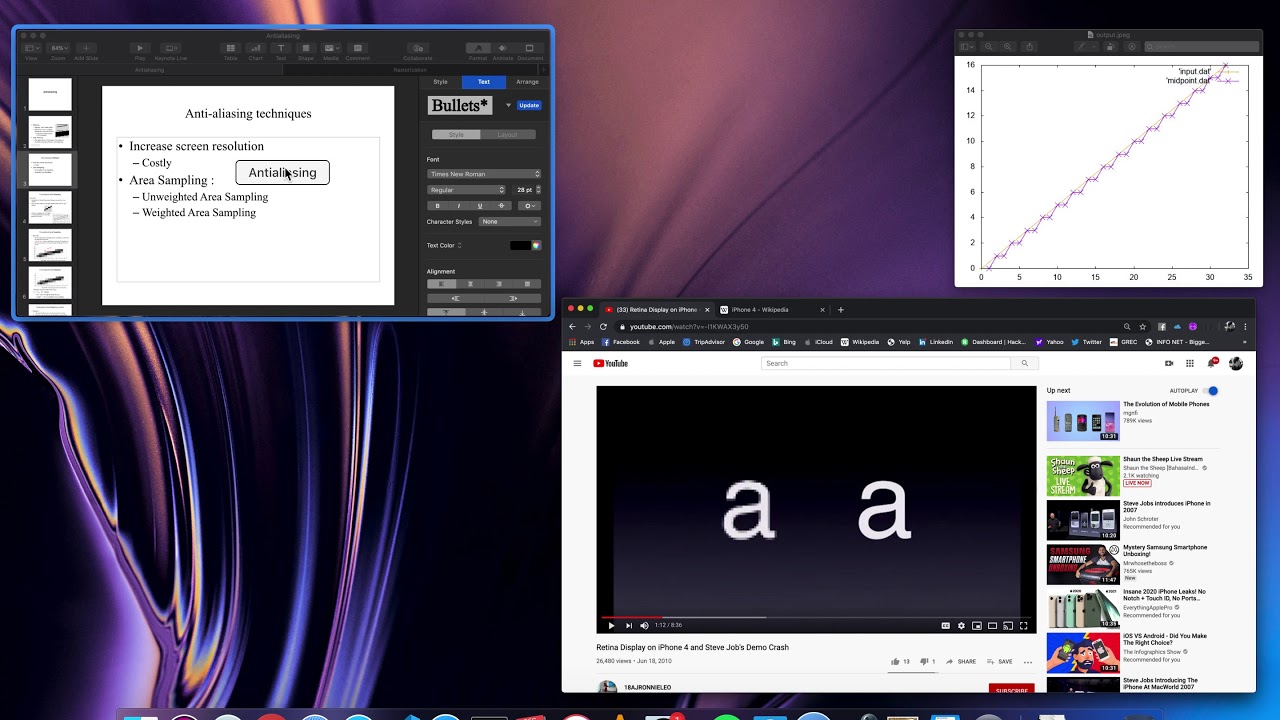
Task: Toggle strikethrough formatting
Action: (501, 206)
